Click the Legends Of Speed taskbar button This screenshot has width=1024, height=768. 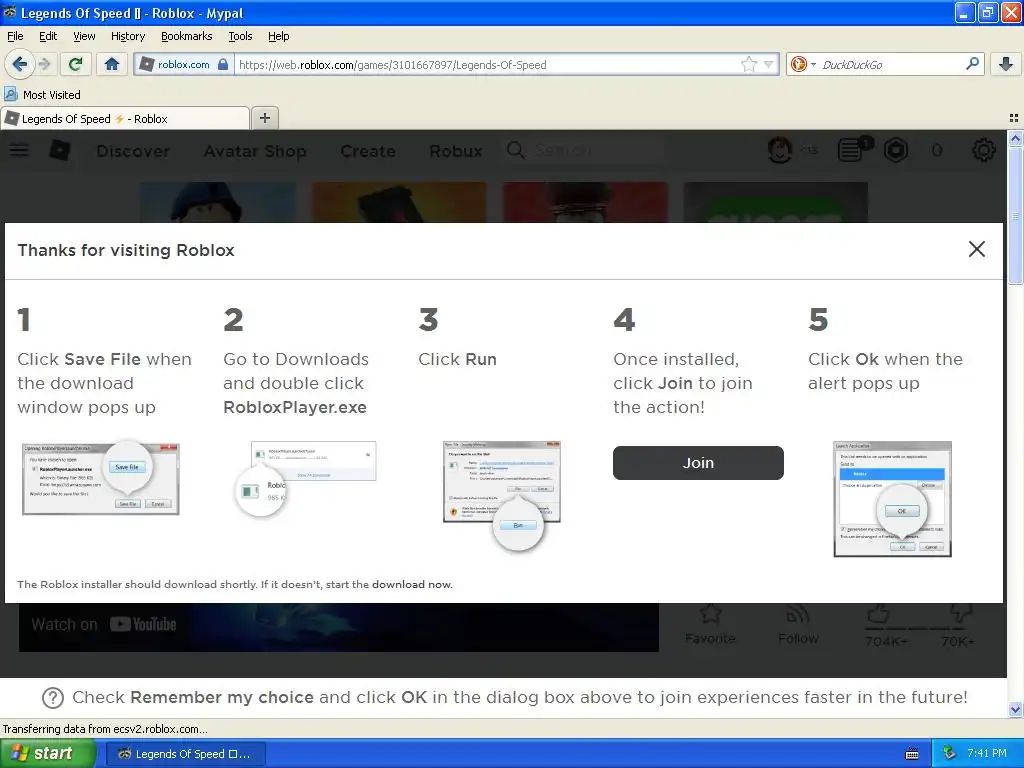click(x=185, y=754)
